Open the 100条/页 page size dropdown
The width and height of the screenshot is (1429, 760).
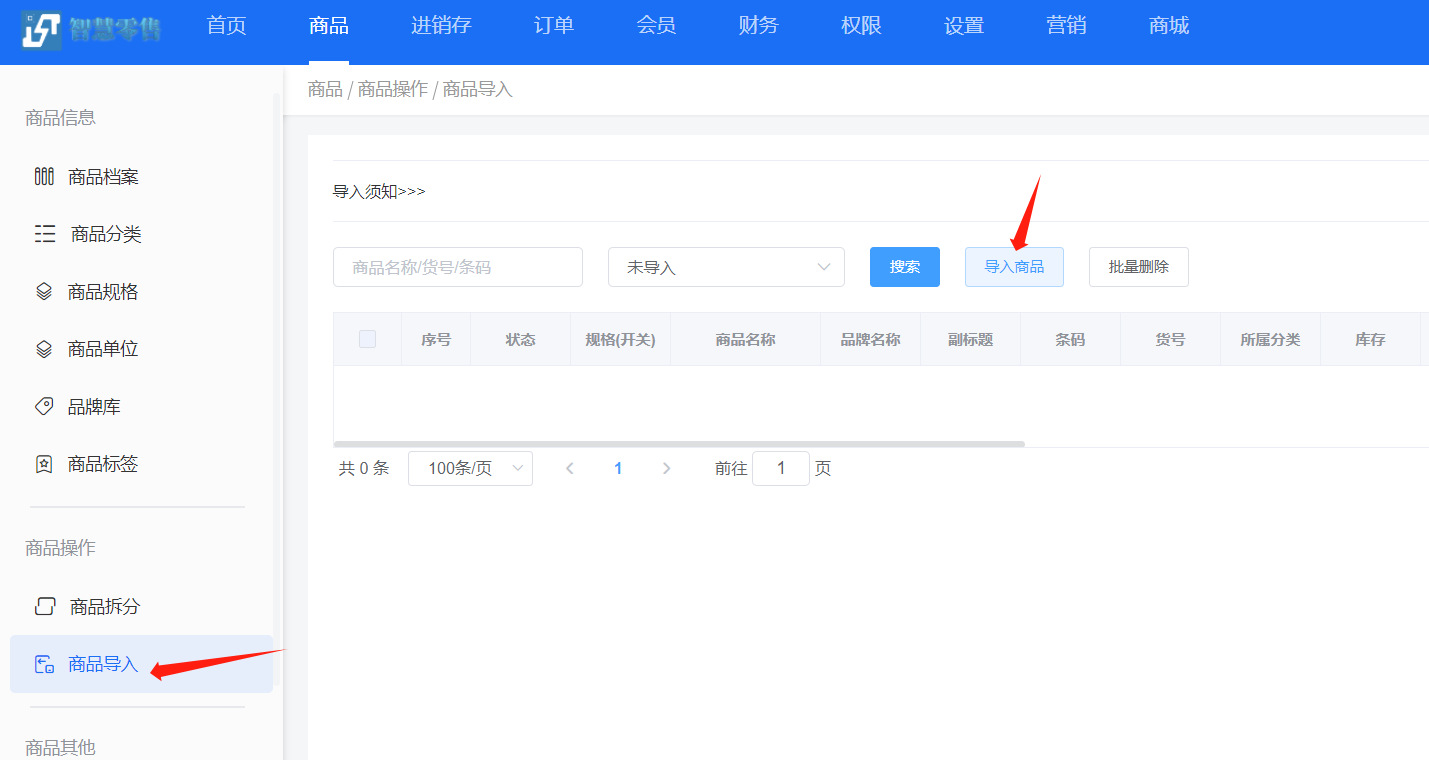coord(470,468)
